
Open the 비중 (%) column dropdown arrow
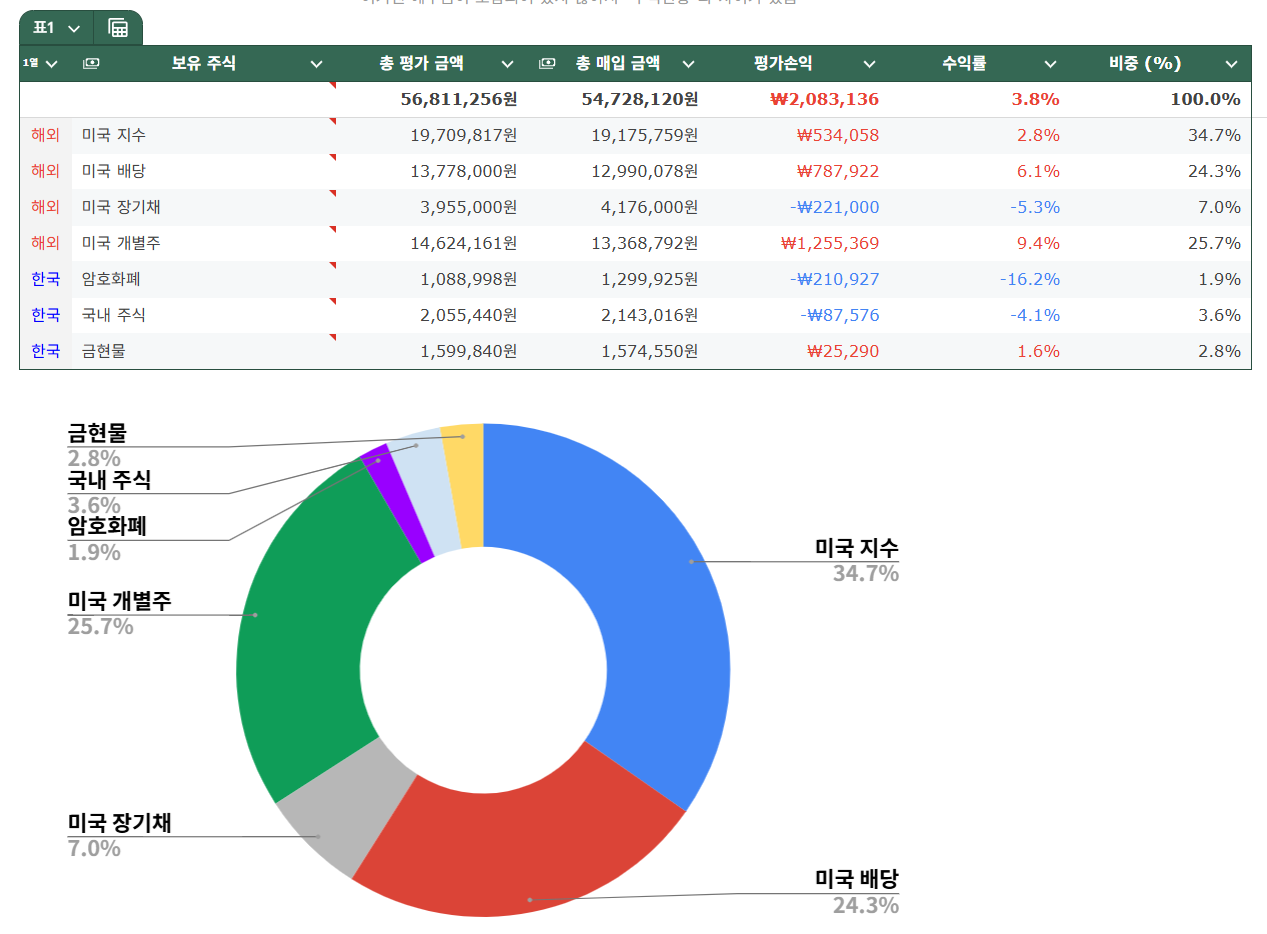(x=1231, y=64)
